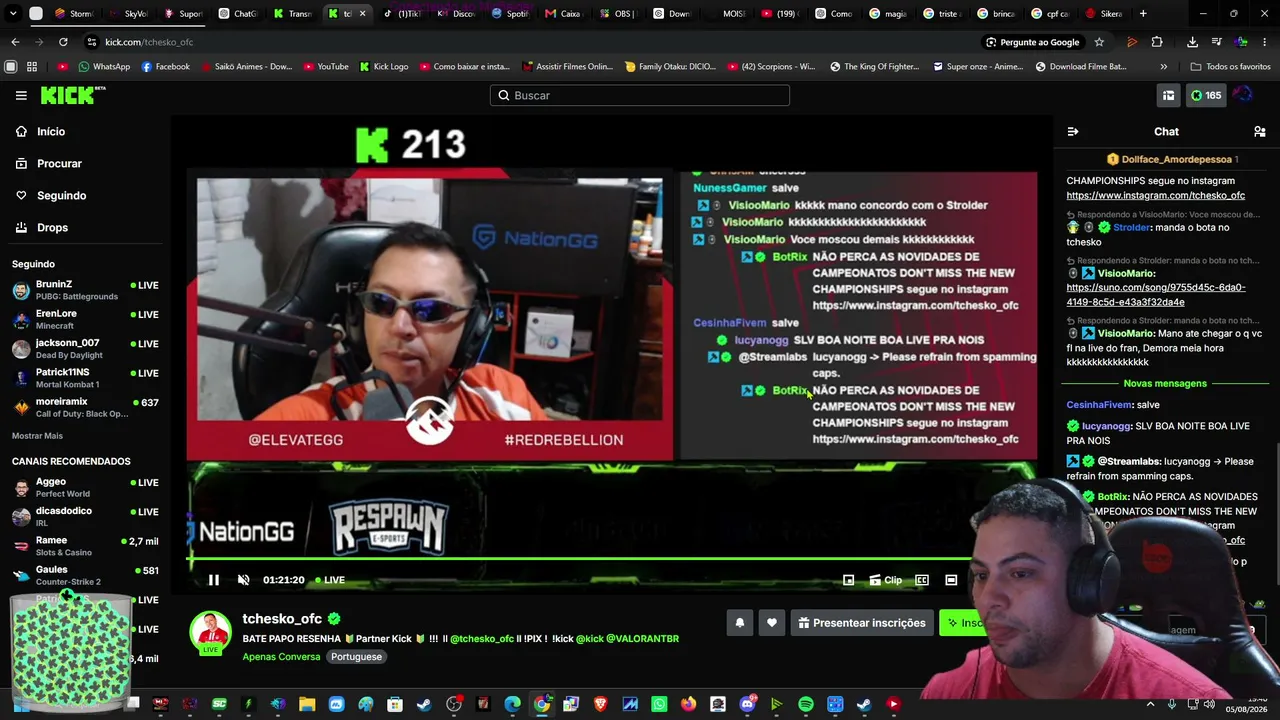Open Drops in the sidebar
The width and height of the screenshot is (1280, 720).
(x=85, y=228)
